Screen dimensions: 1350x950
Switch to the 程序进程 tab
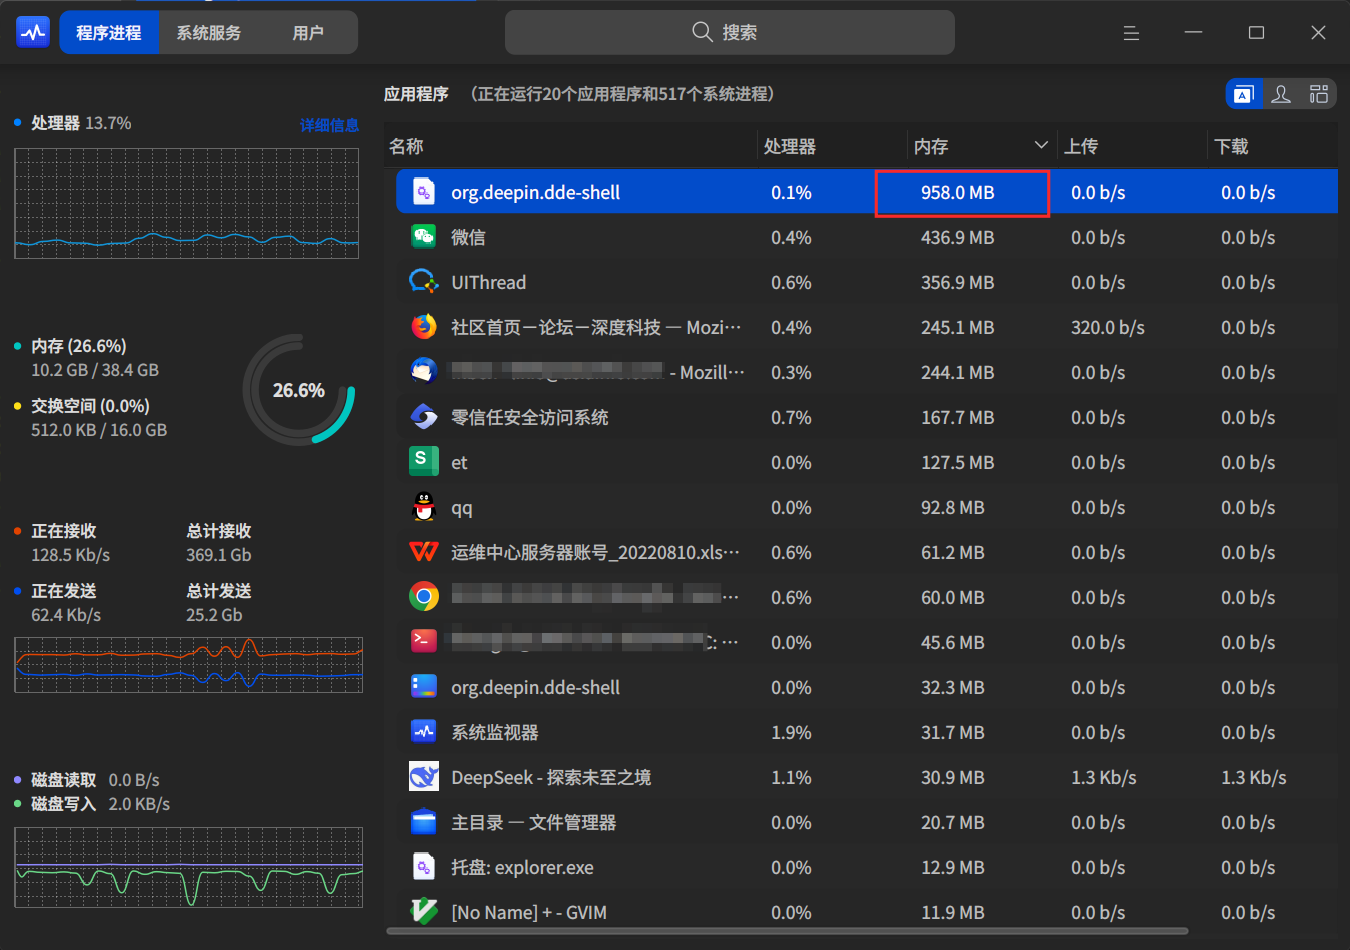(x=109, y=33)
